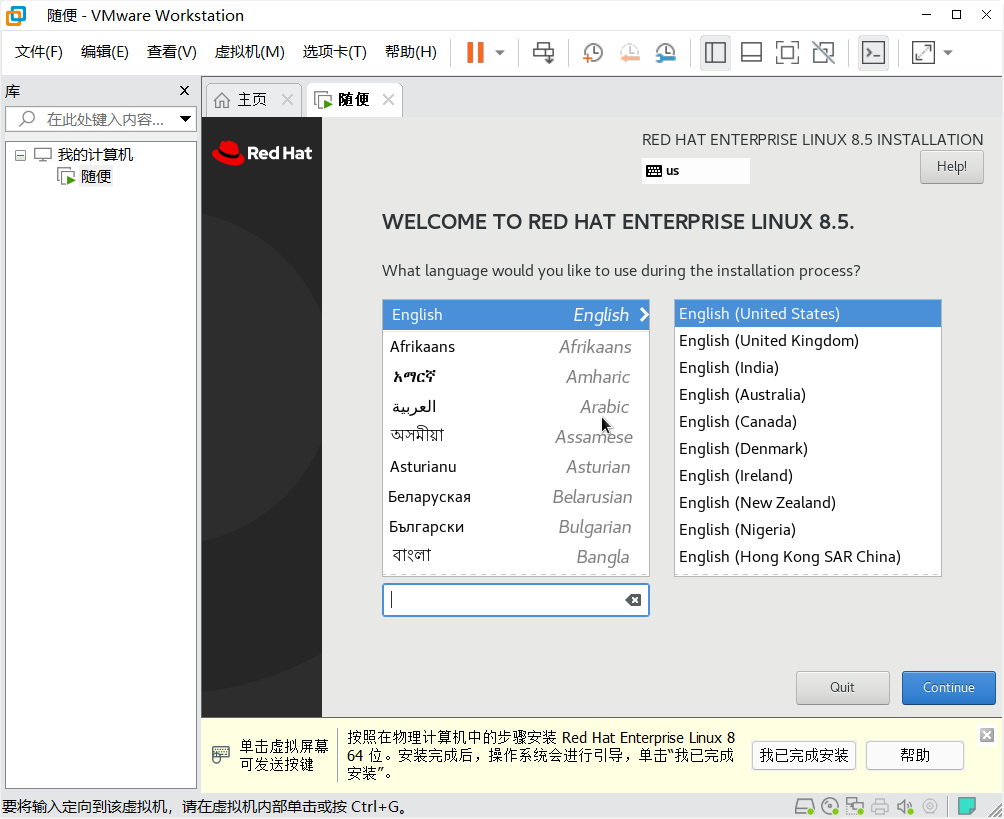Viewport: 1004px width, 819px height.
Task: Select English (Ireland) locale
Action: point(807,475)
